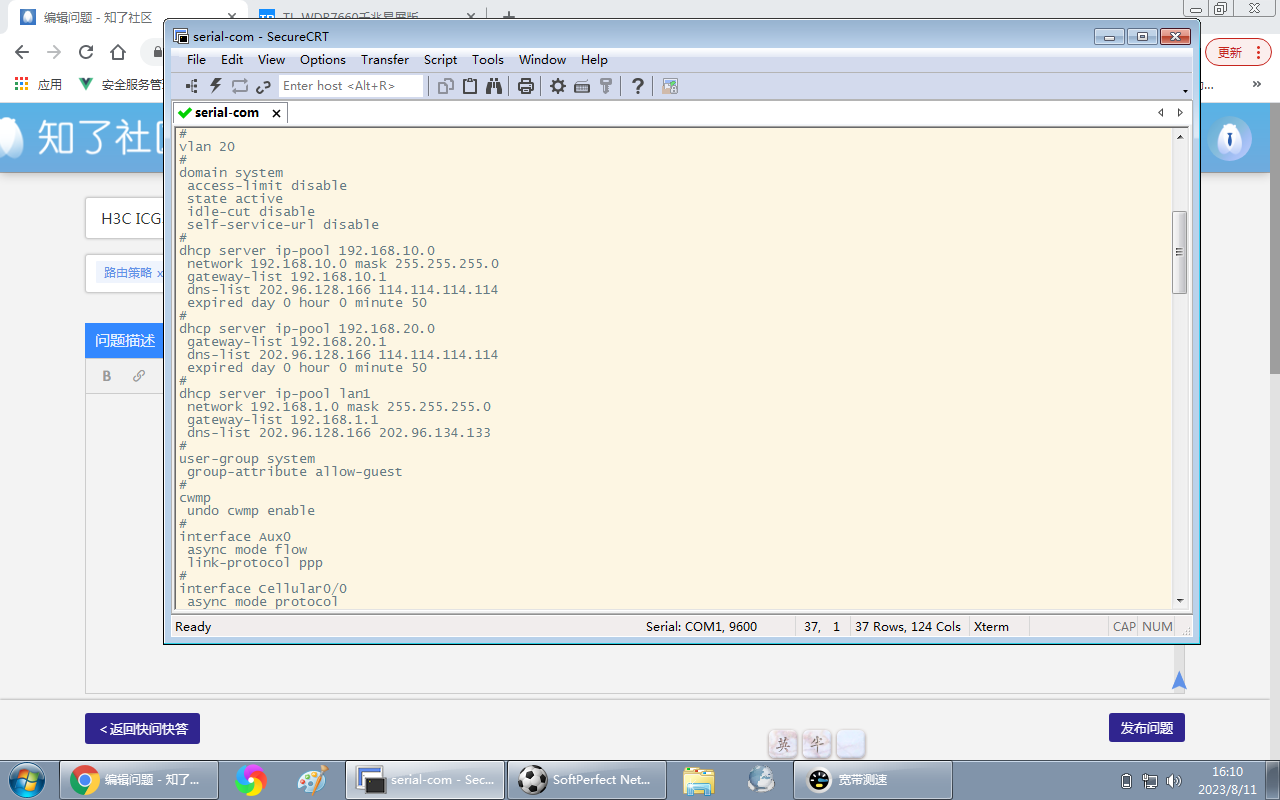Open the View menu
The image size is (1280, 800).
[272, 60]
